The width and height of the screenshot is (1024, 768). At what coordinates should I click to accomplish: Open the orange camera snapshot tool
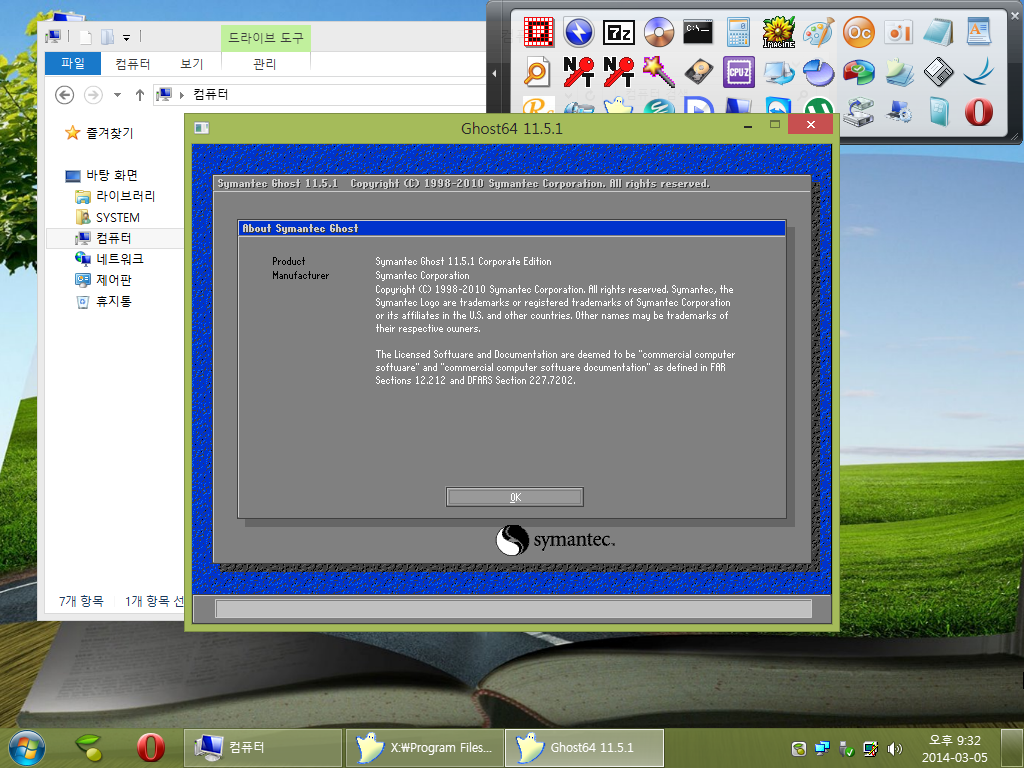click(x=898, y=32)
